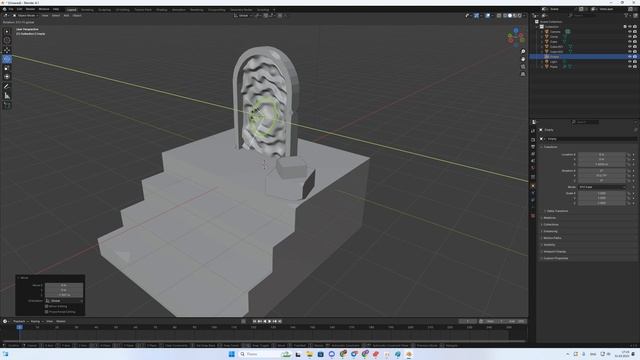The image size is (640, 360).
Task: Expand the Viewport Display panel
Action: tap(555, 251)
